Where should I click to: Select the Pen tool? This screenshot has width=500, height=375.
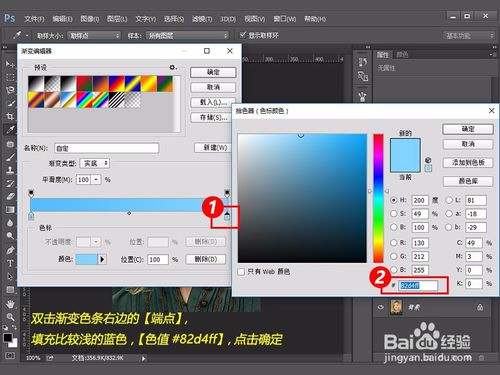pyautogui.click(x=10, y=250)
